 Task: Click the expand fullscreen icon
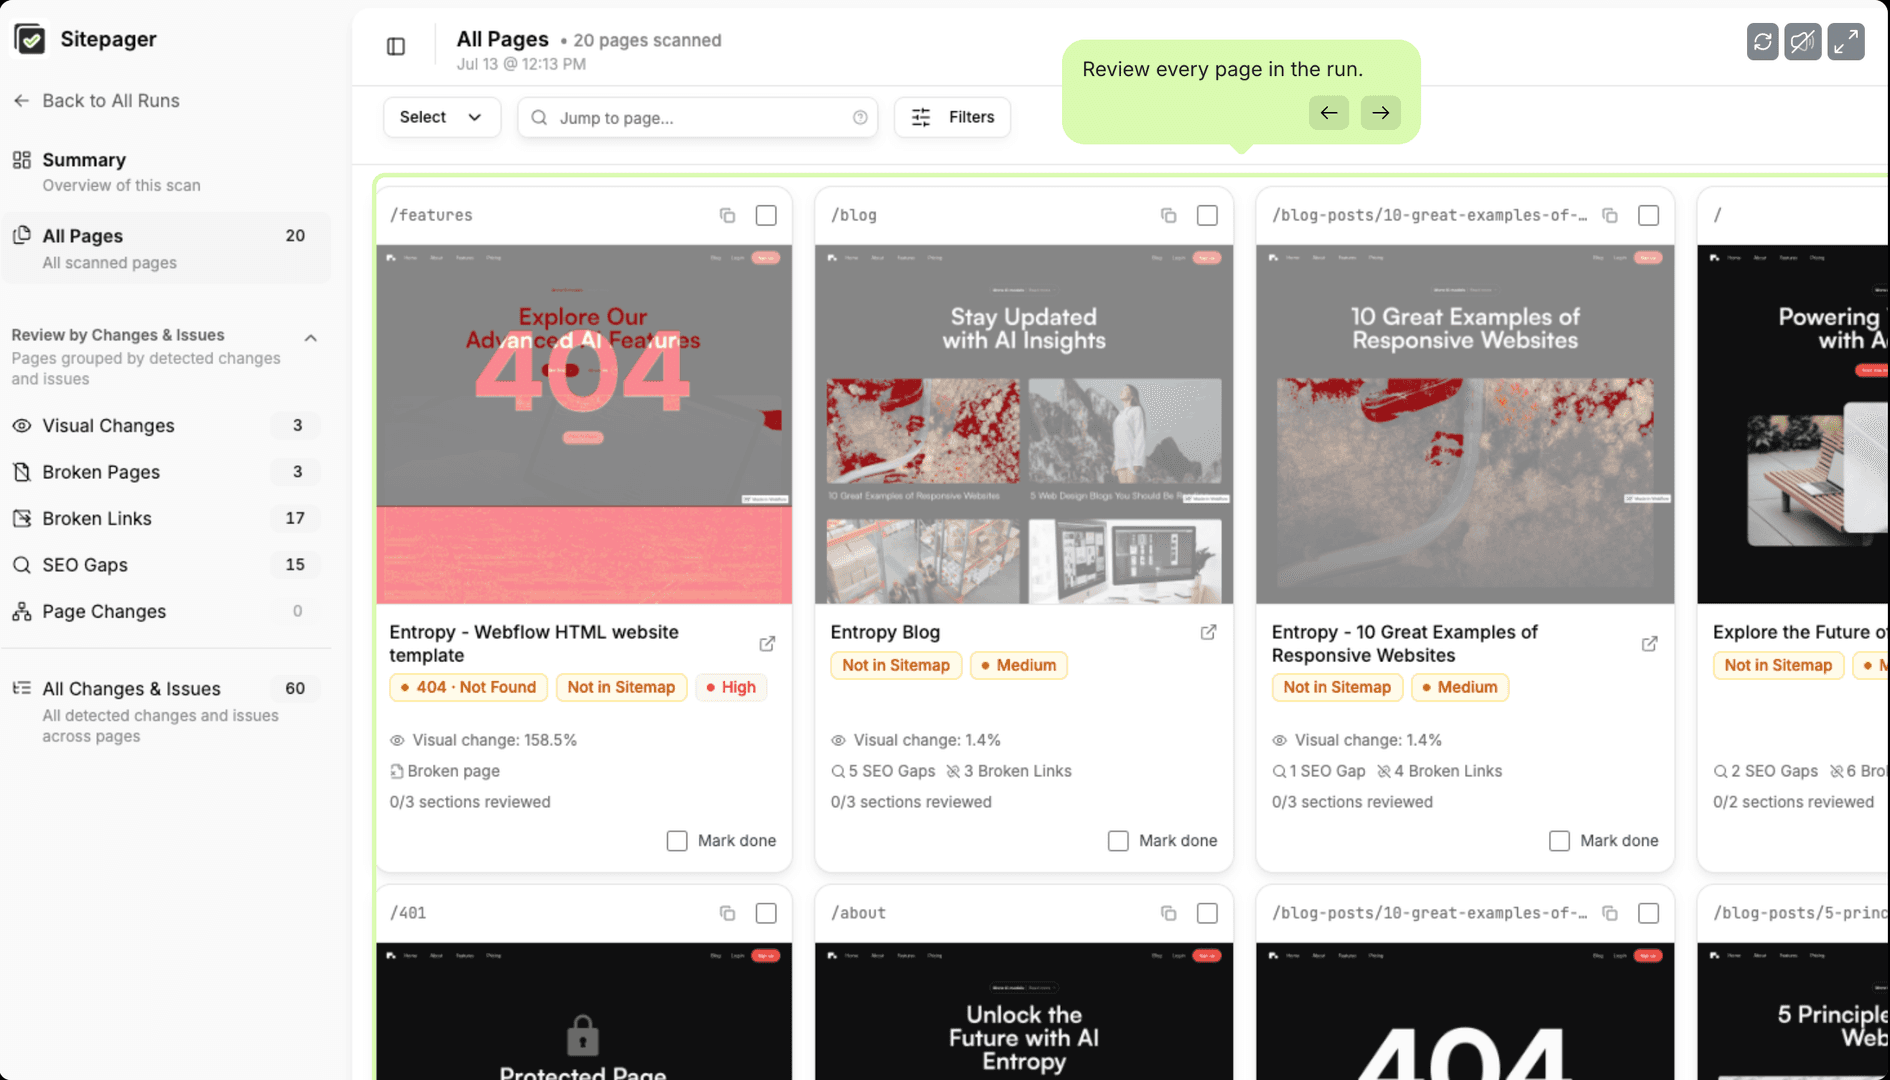point(1846,42)
